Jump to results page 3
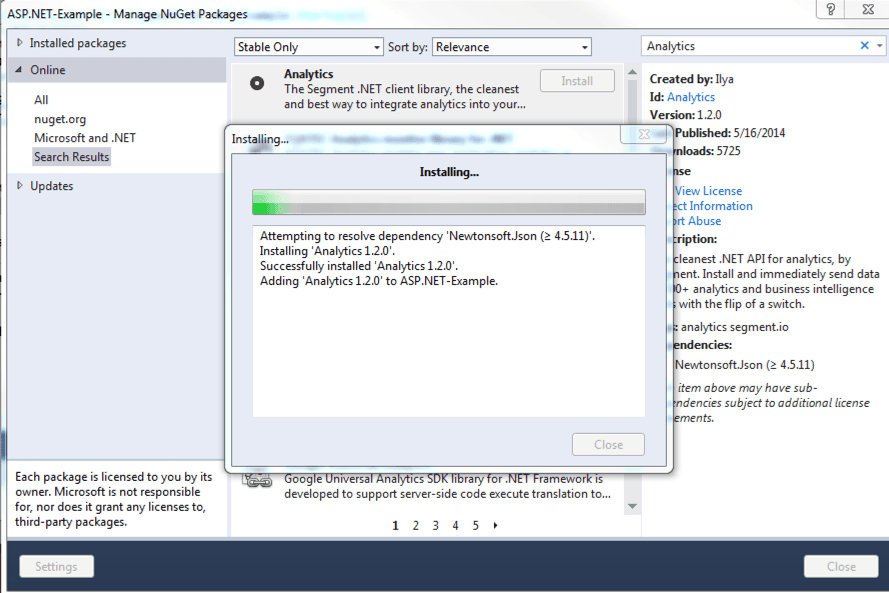The image size is (889, 593). point(435,524)
